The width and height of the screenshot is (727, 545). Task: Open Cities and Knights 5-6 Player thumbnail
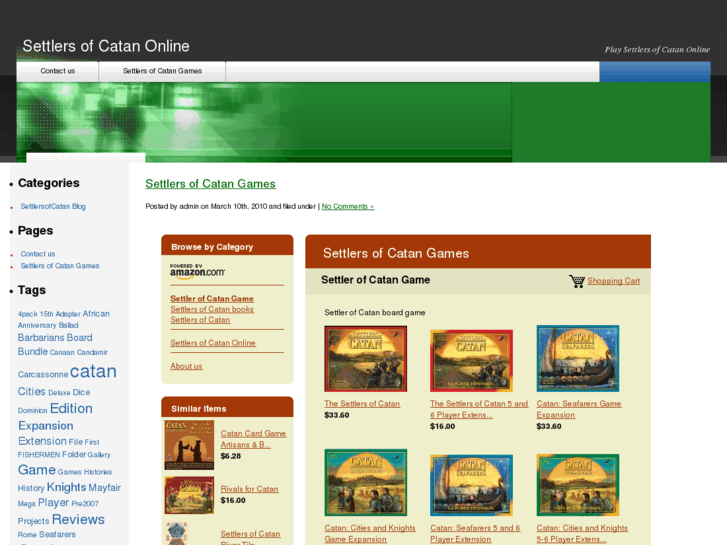[578, 485]
